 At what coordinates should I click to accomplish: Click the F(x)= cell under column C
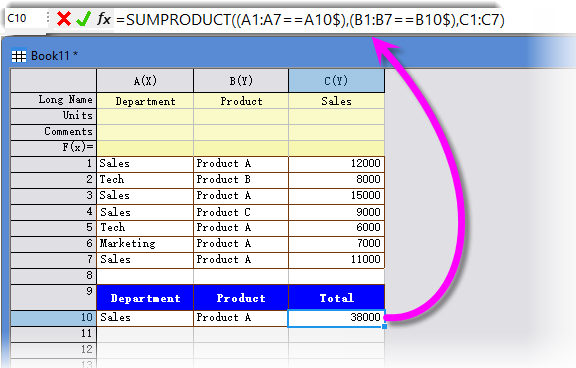pyautogui.click(x=336, y=148)
